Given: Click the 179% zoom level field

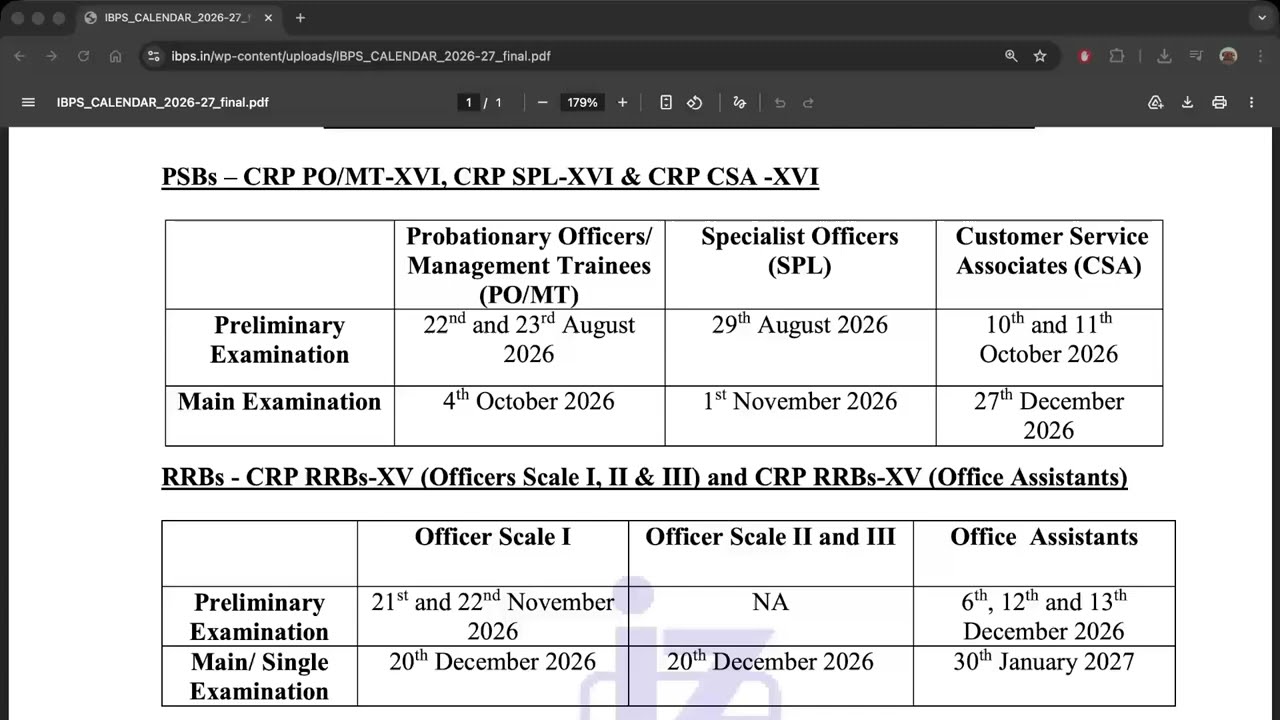Looking at the screenshot, I should coord(582,102).
